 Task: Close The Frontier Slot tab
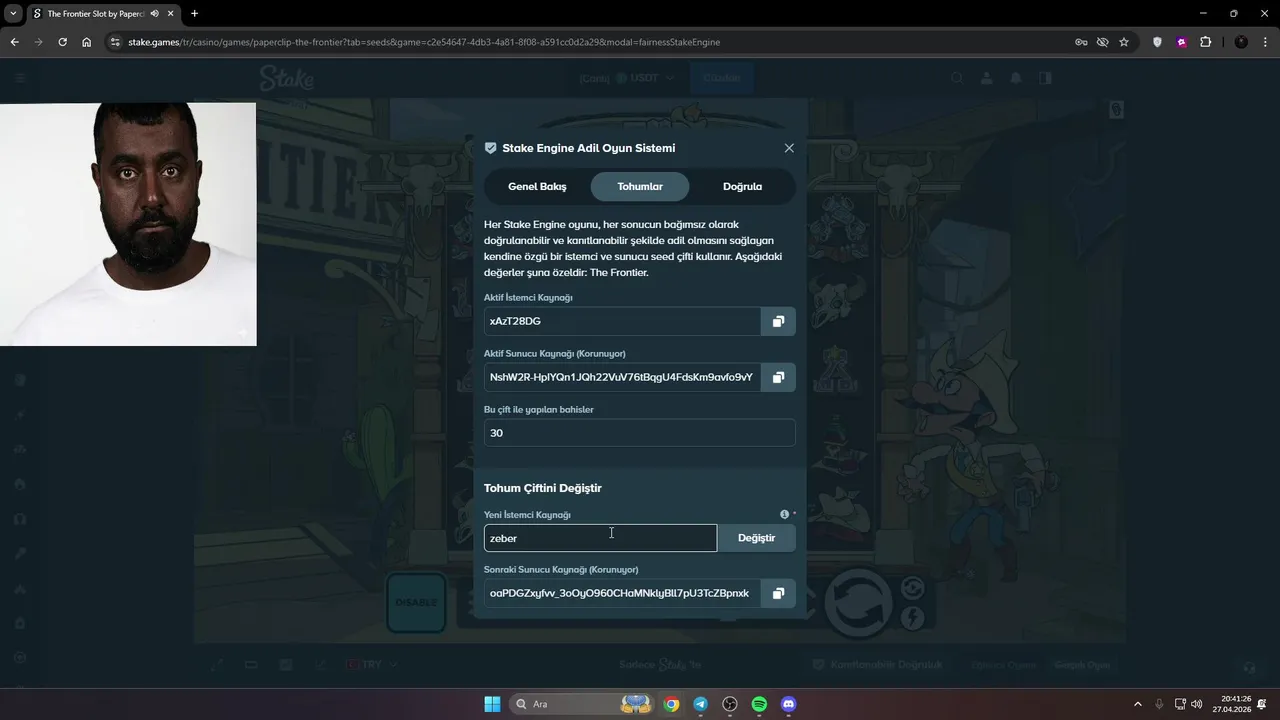(x=170, y=14)
